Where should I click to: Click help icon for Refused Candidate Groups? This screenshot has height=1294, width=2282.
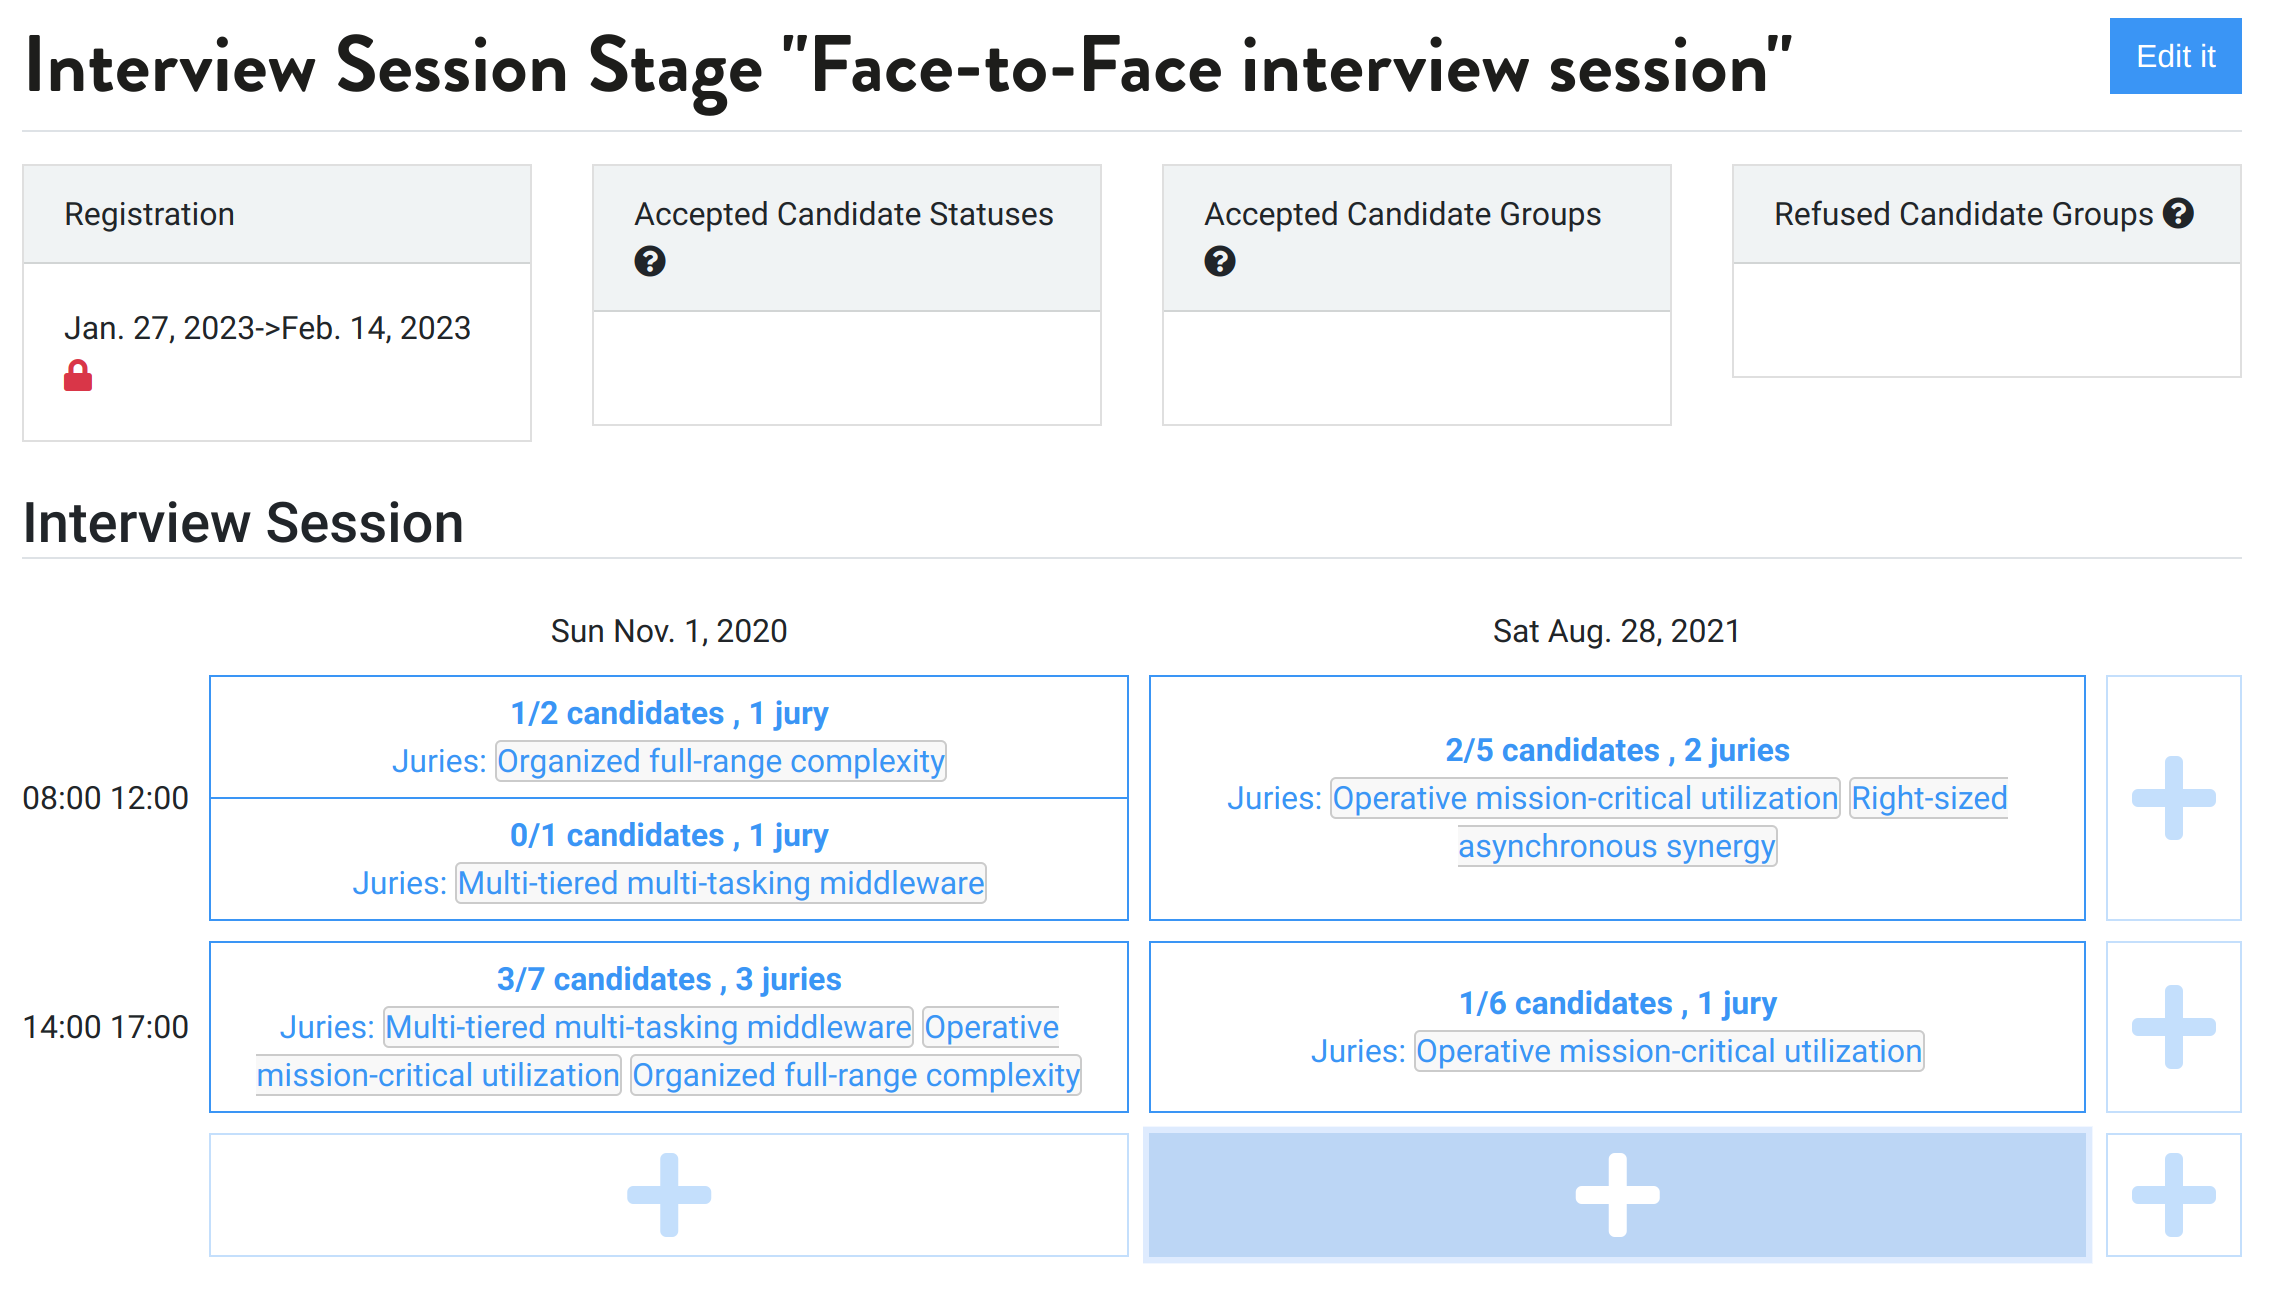2178,214
